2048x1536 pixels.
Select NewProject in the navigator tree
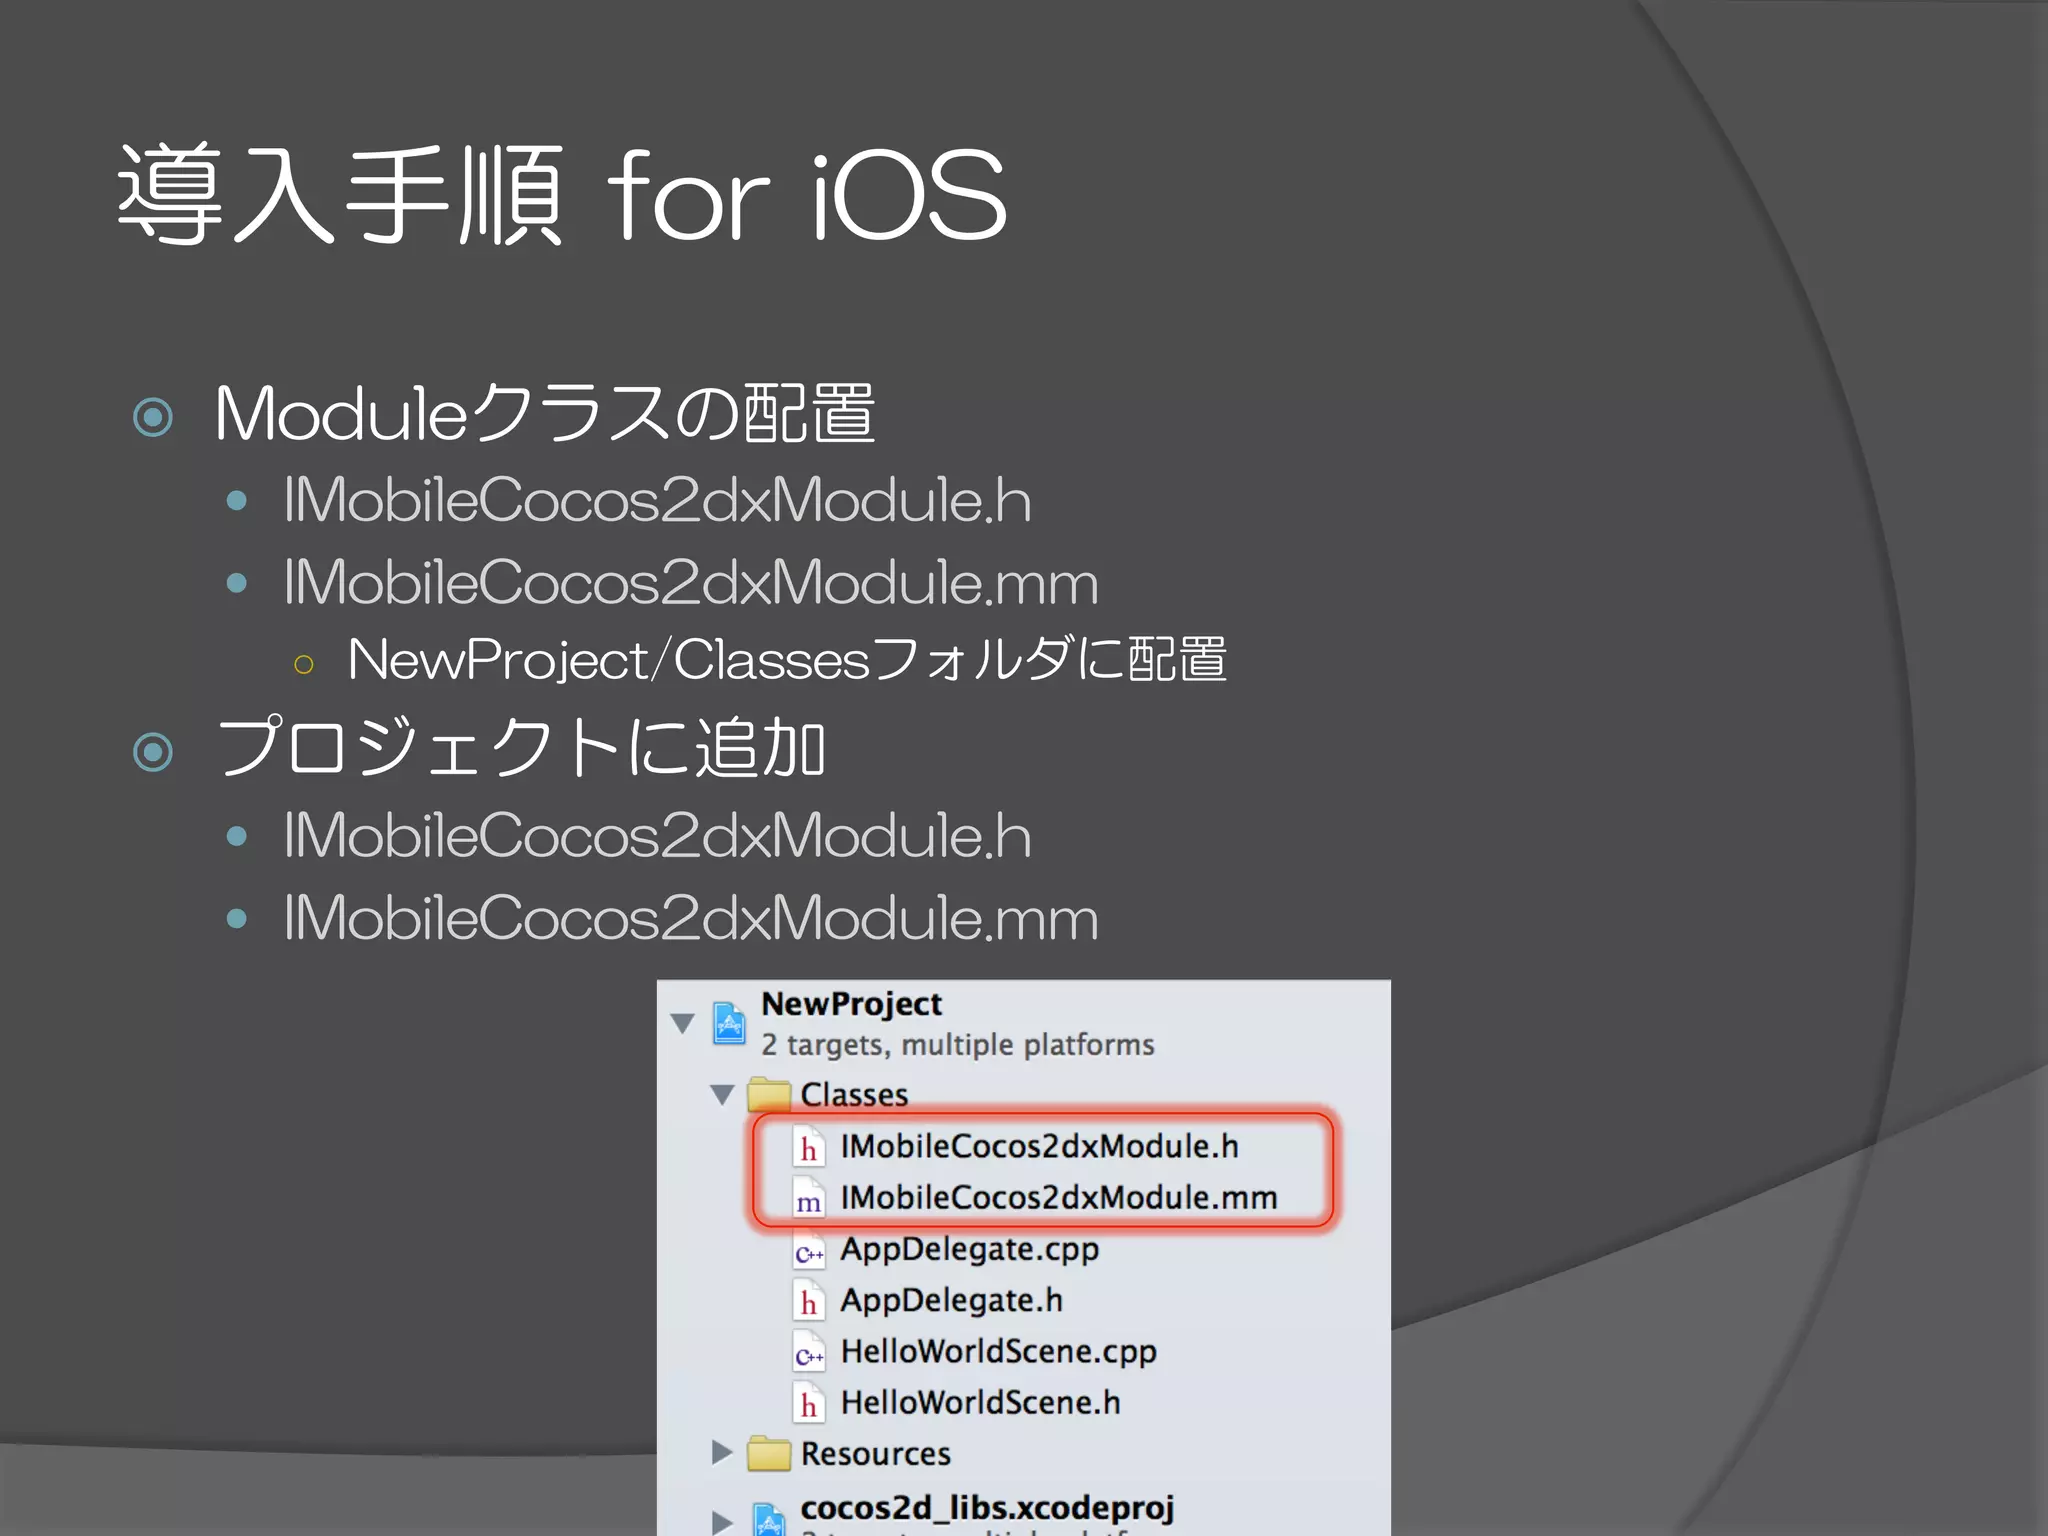851,1004
